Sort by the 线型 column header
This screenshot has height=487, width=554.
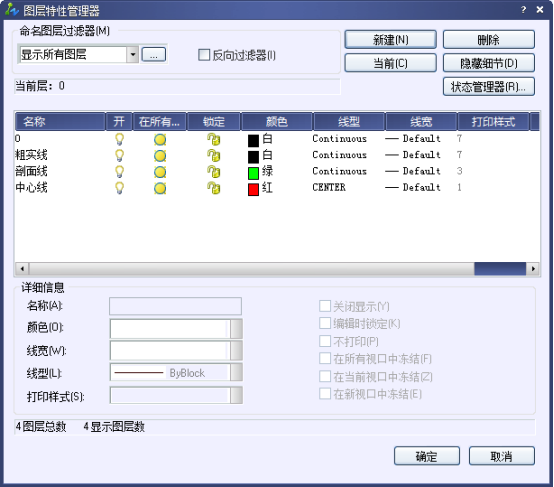[x=349, y=122]
